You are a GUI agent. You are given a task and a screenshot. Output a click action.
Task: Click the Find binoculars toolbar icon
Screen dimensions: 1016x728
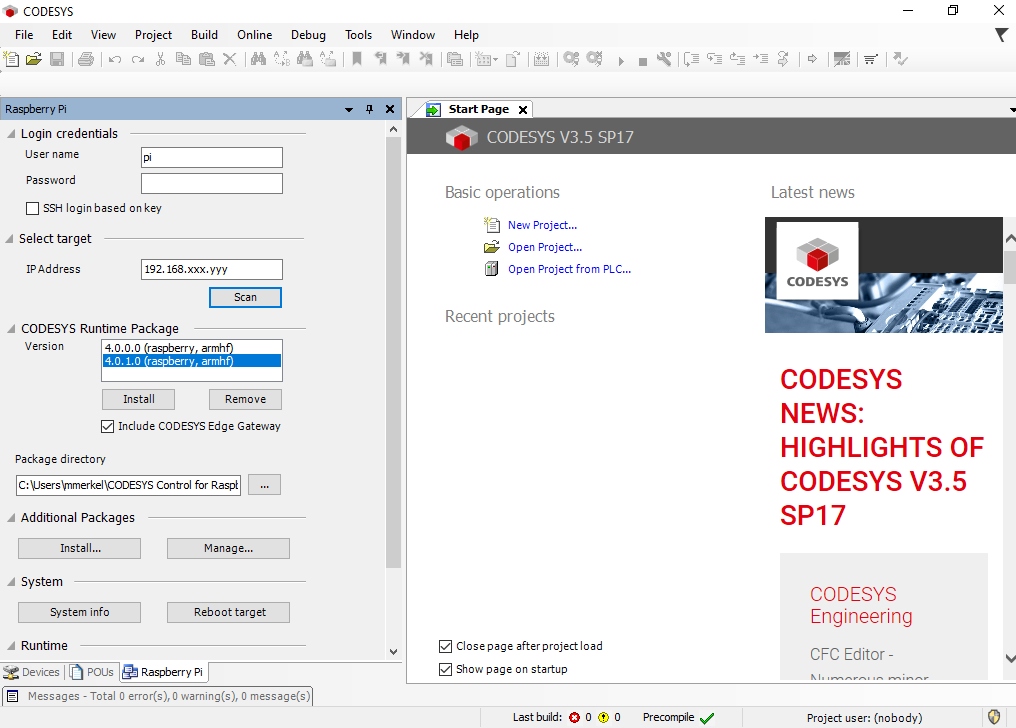pos(258,59)
